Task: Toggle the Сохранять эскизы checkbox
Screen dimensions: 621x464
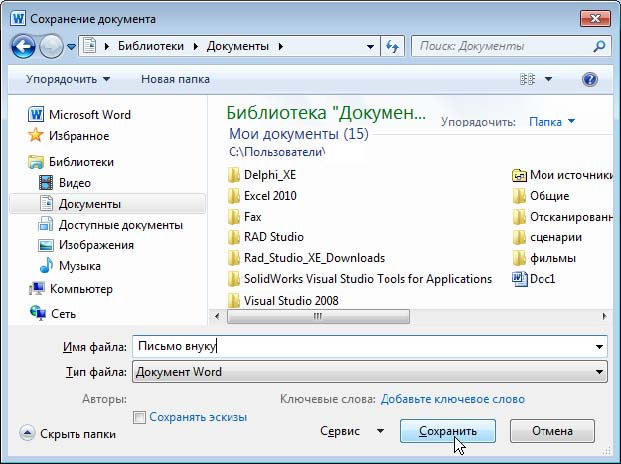Action: pos(139,417)
